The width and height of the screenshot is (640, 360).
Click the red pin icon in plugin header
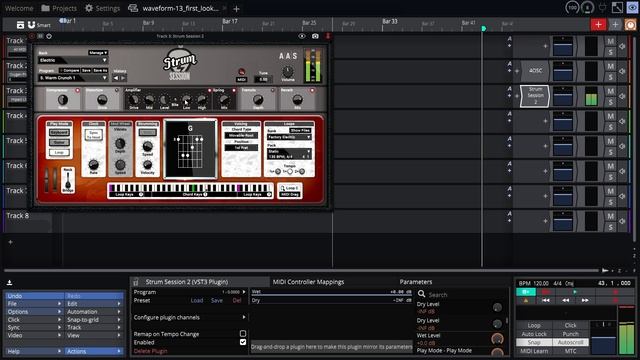(x=327, y=36)
